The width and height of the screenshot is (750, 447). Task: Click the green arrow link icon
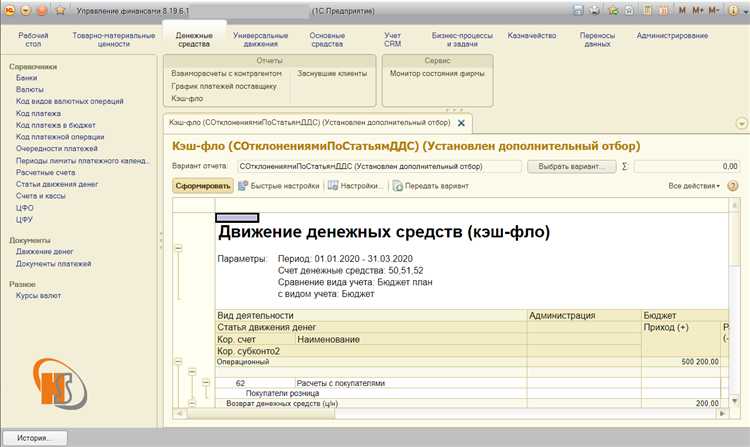point(613,11)
